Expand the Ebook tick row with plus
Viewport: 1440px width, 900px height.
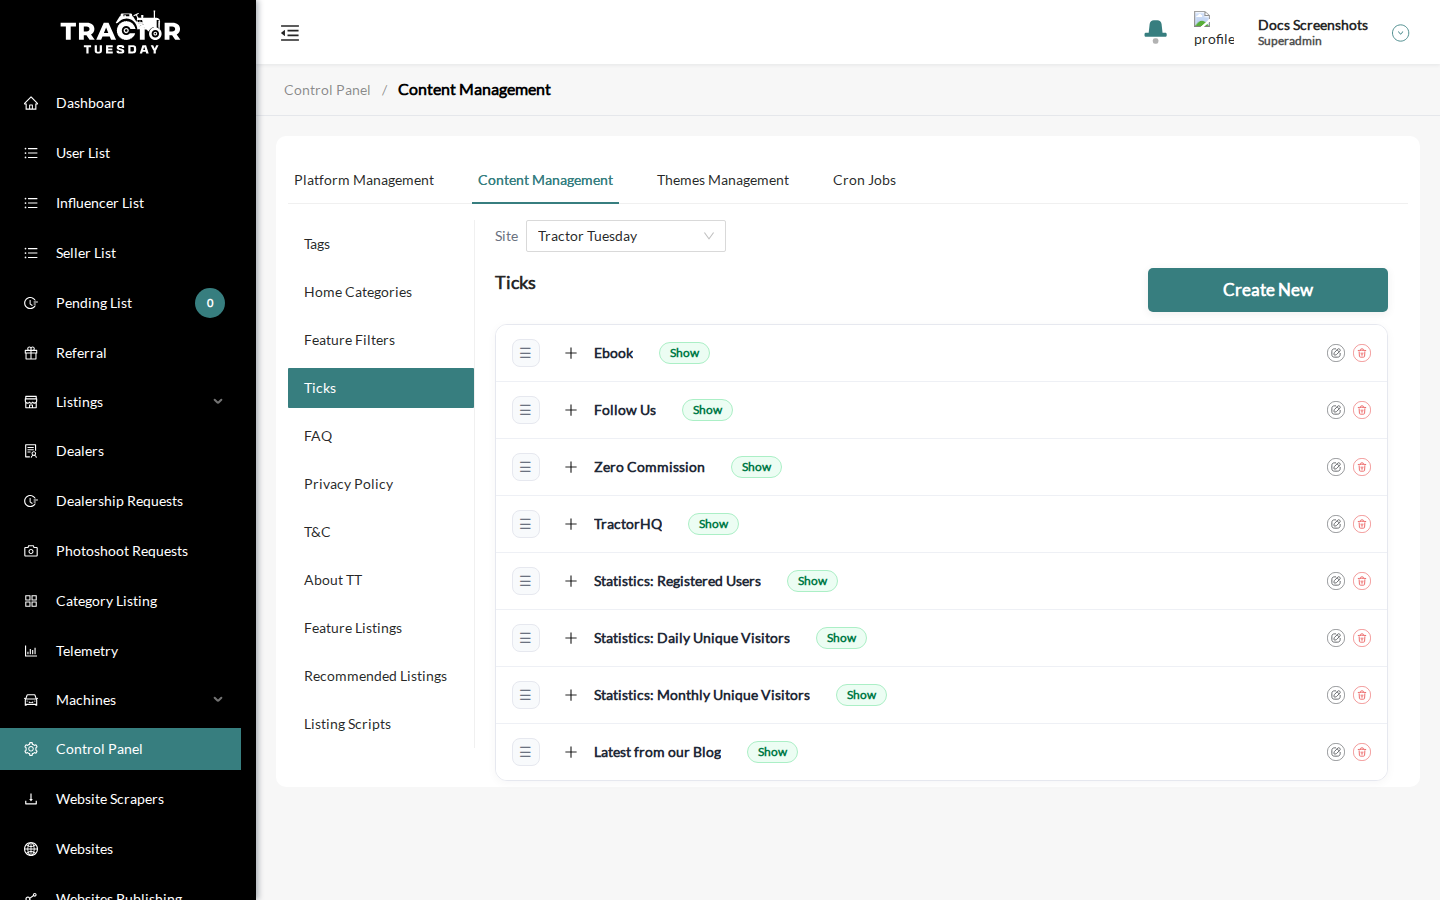click(571, 353)
